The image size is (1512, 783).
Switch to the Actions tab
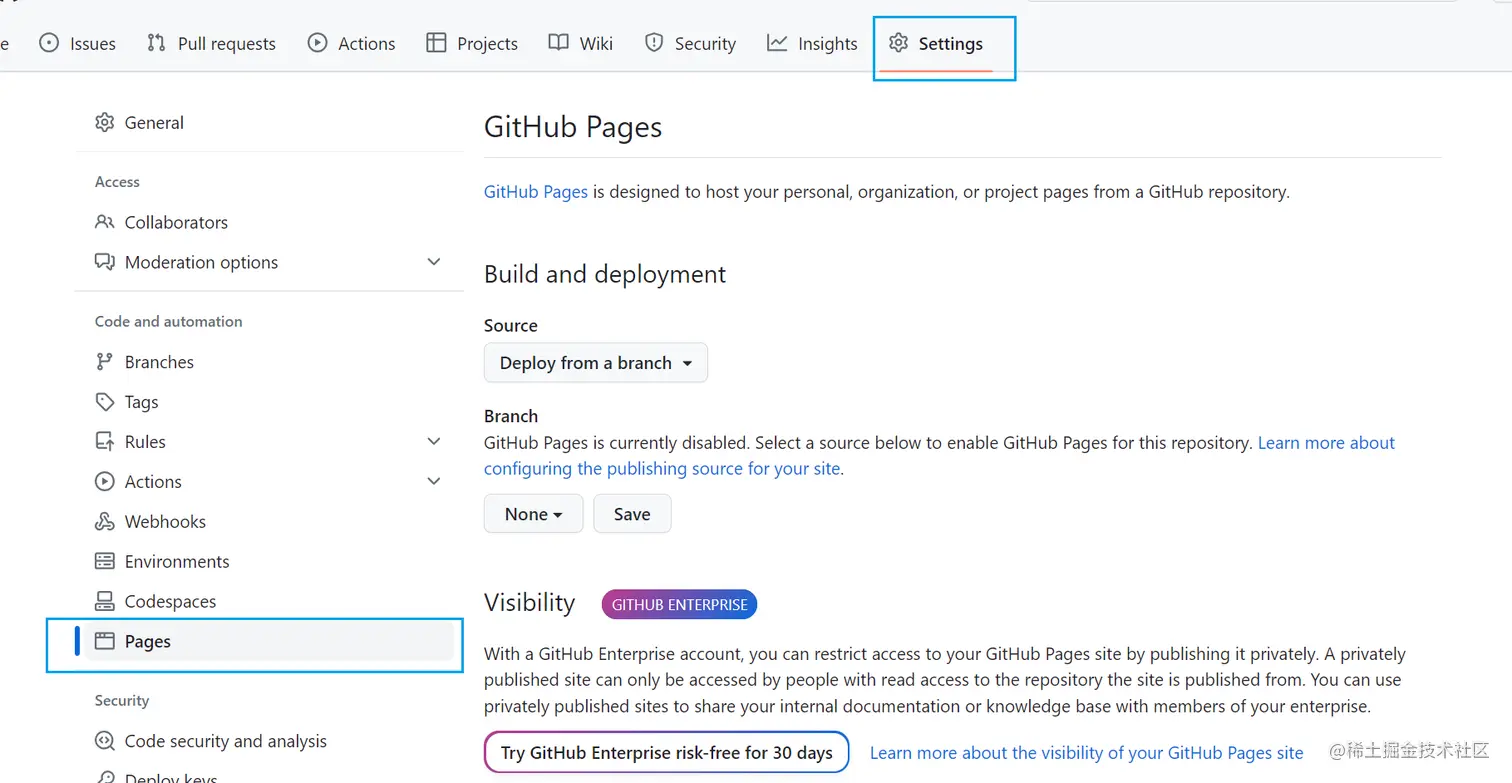coord(351,43)
